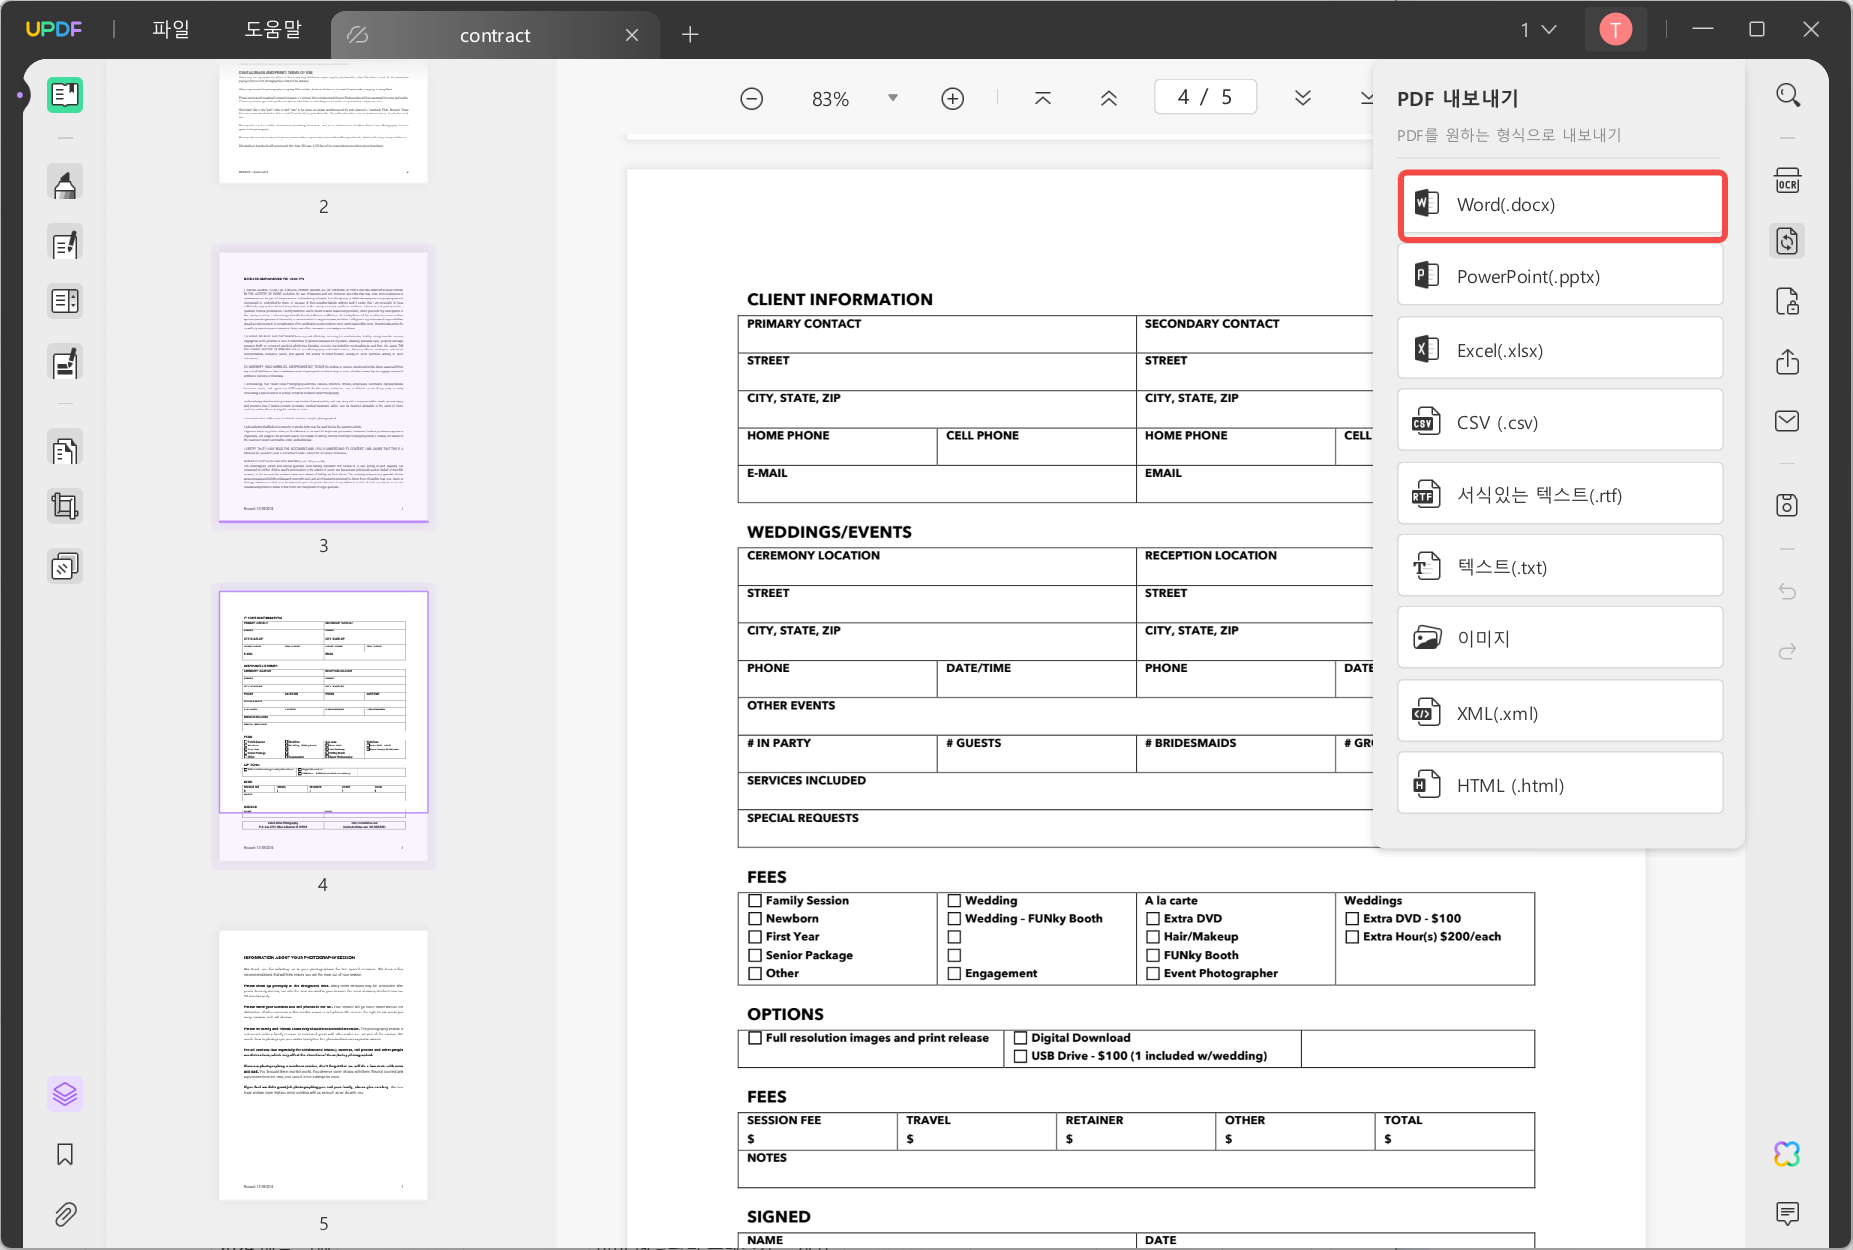The height and width of the screenshot is (1250, 1853).
Task: Open the Fill & Sign tool
Action: click(65, 363)
